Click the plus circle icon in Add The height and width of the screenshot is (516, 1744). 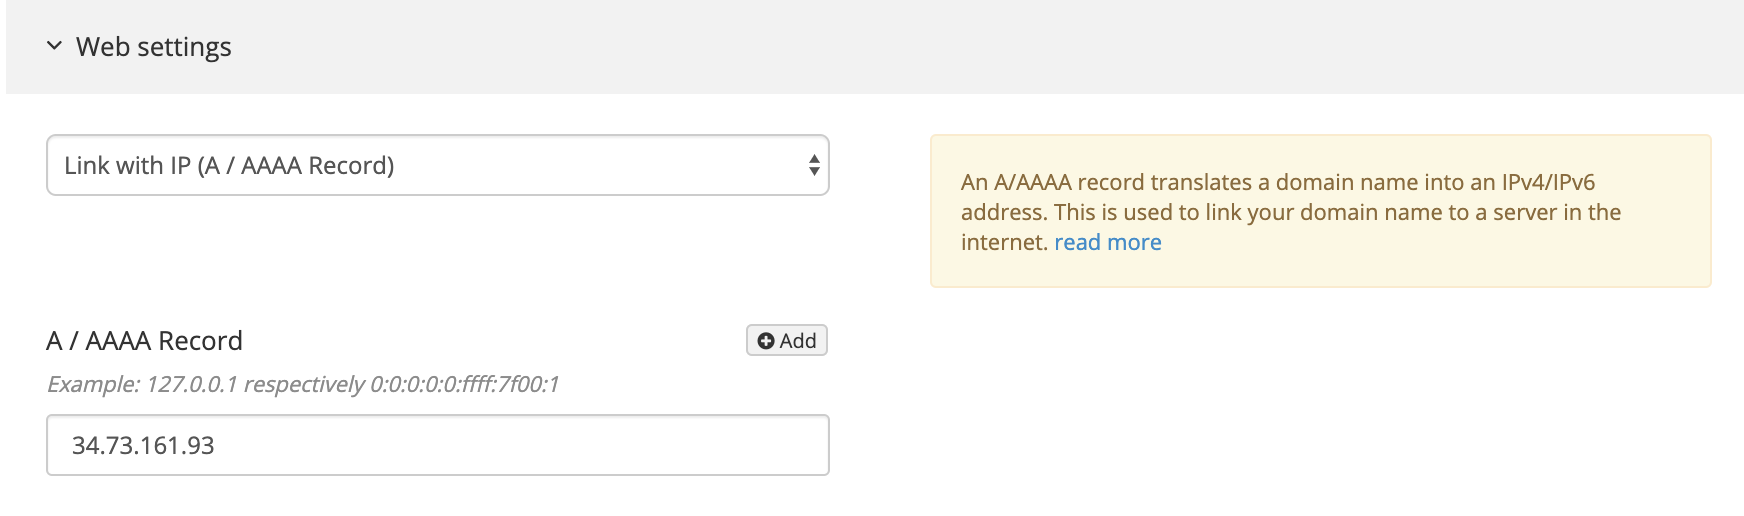(766, 341)
